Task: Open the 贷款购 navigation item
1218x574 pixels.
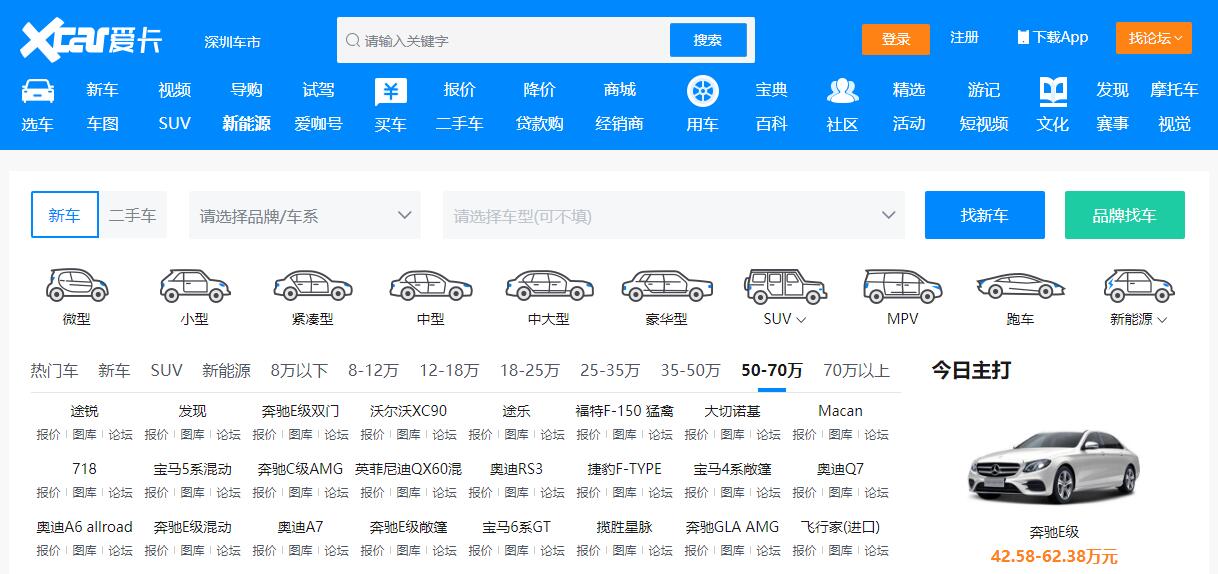Action: [539, 124]
